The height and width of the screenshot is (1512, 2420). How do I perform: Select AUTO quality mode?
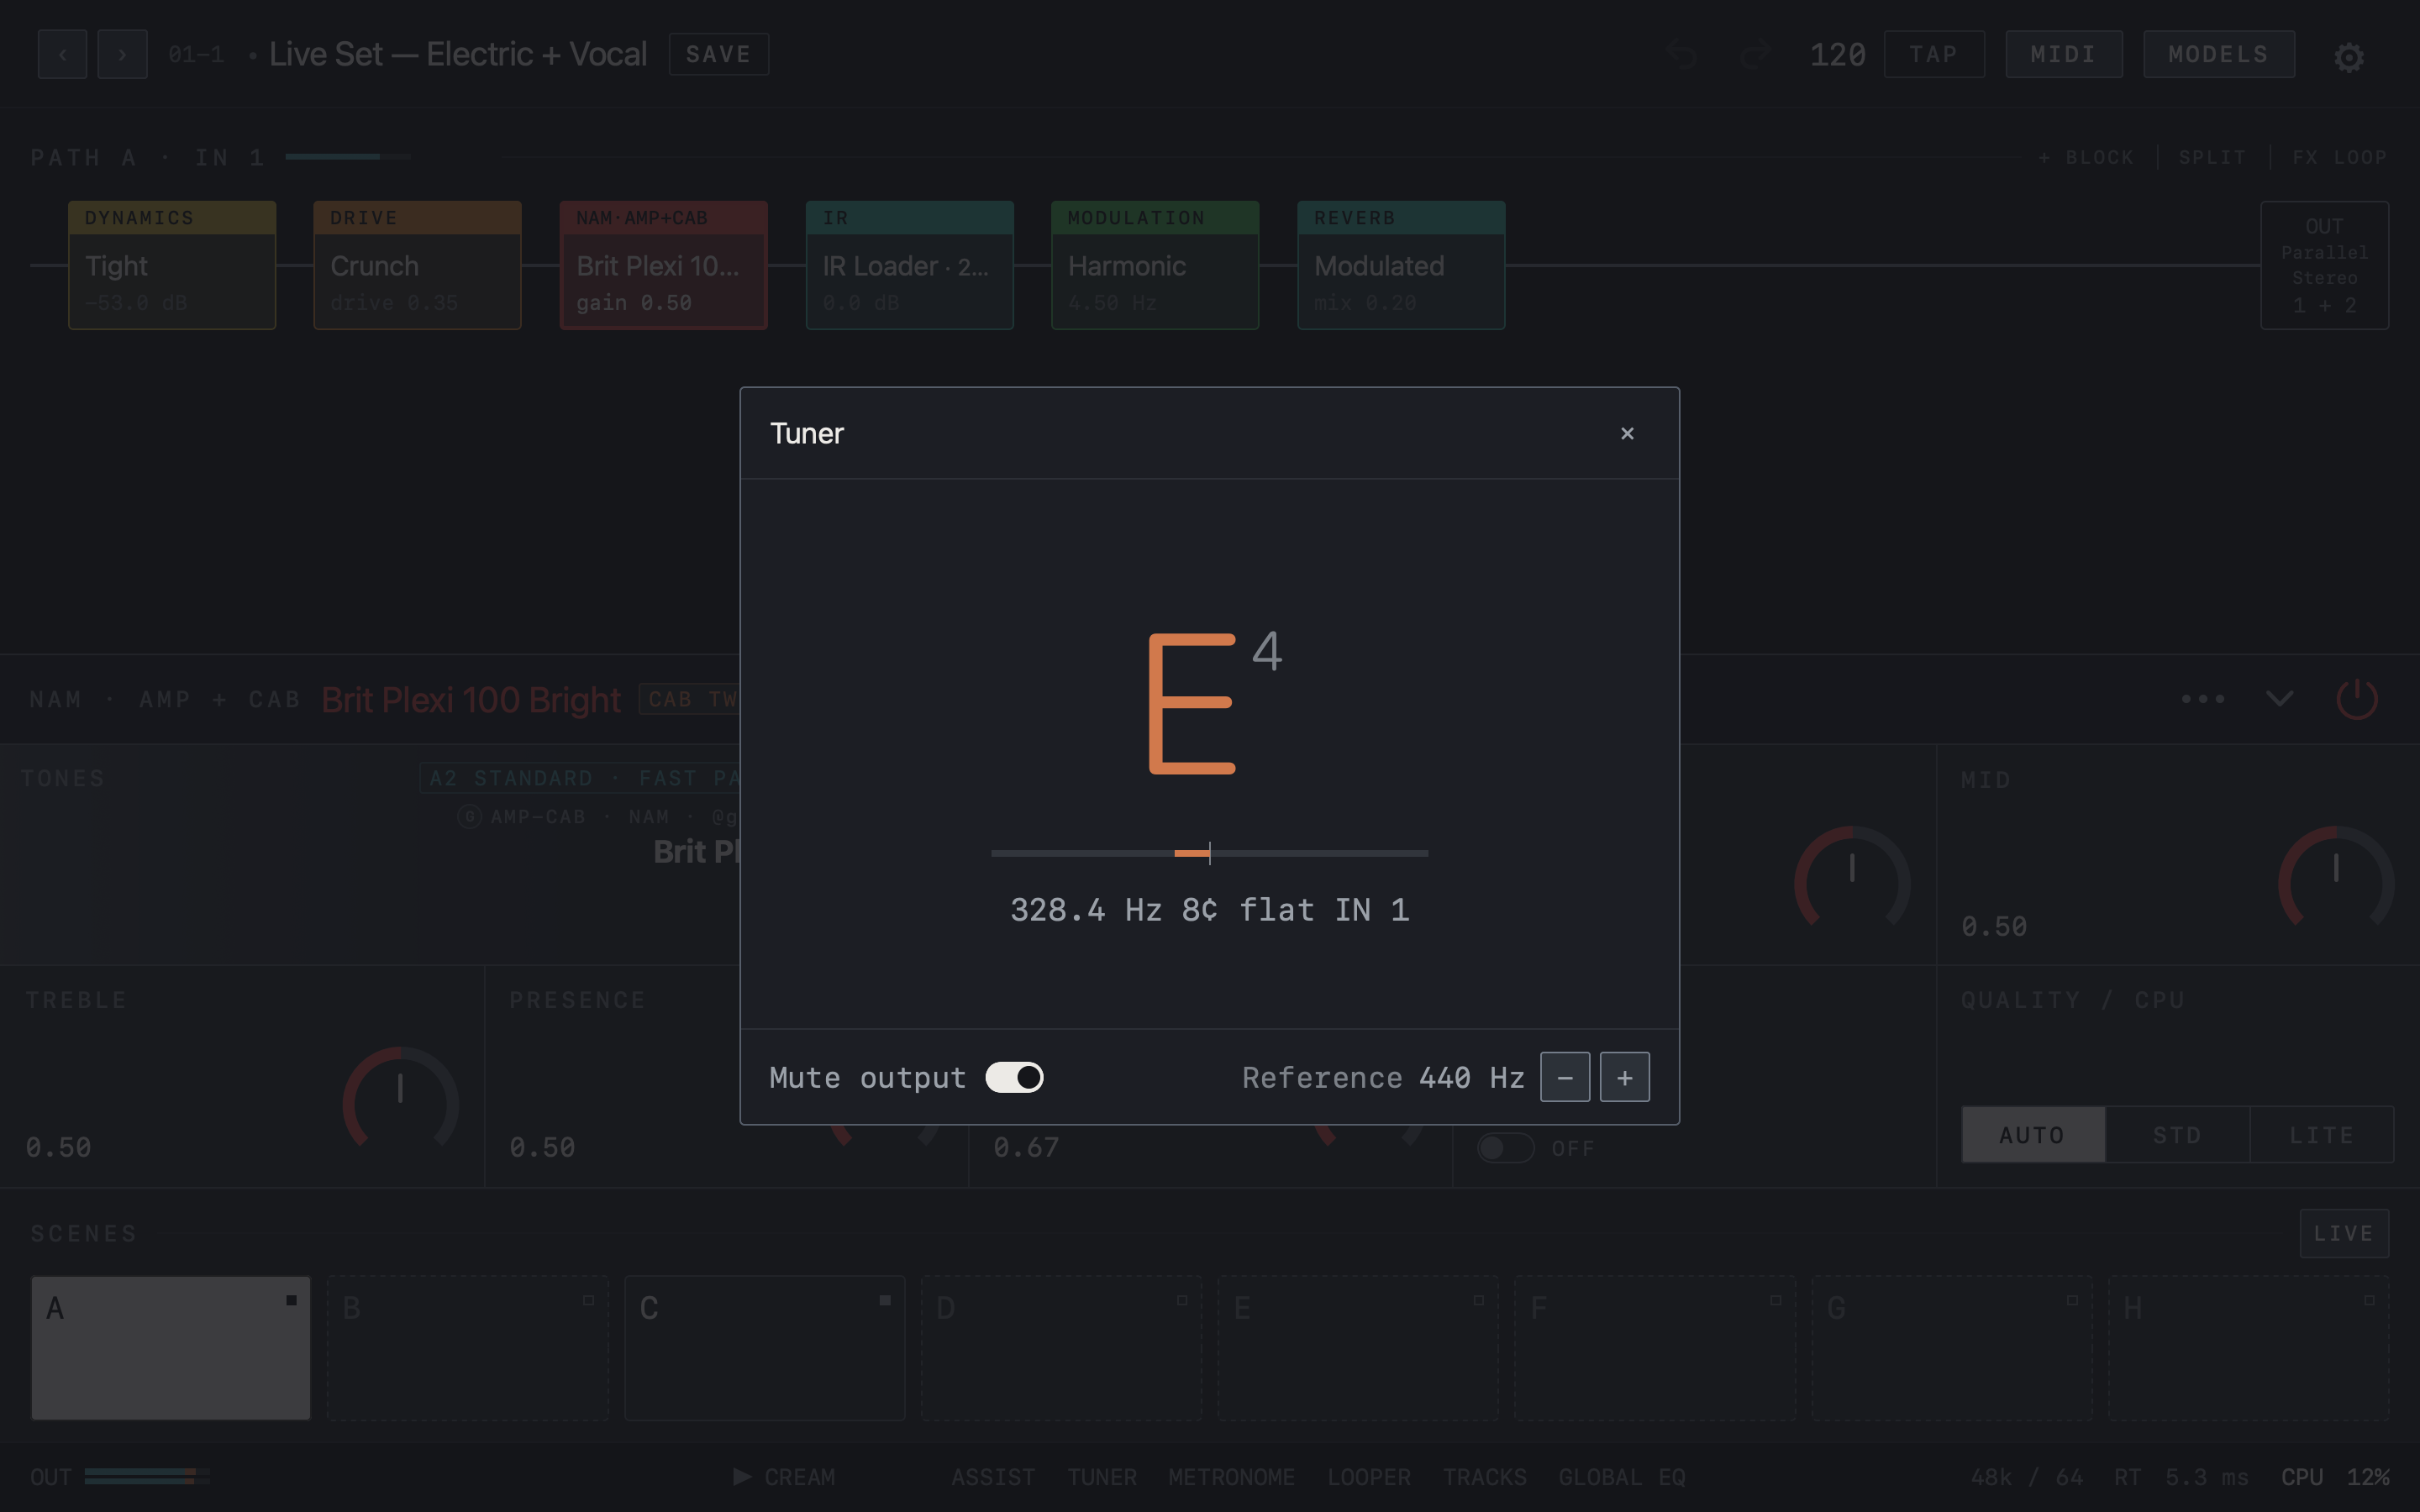[2033, 1135]
